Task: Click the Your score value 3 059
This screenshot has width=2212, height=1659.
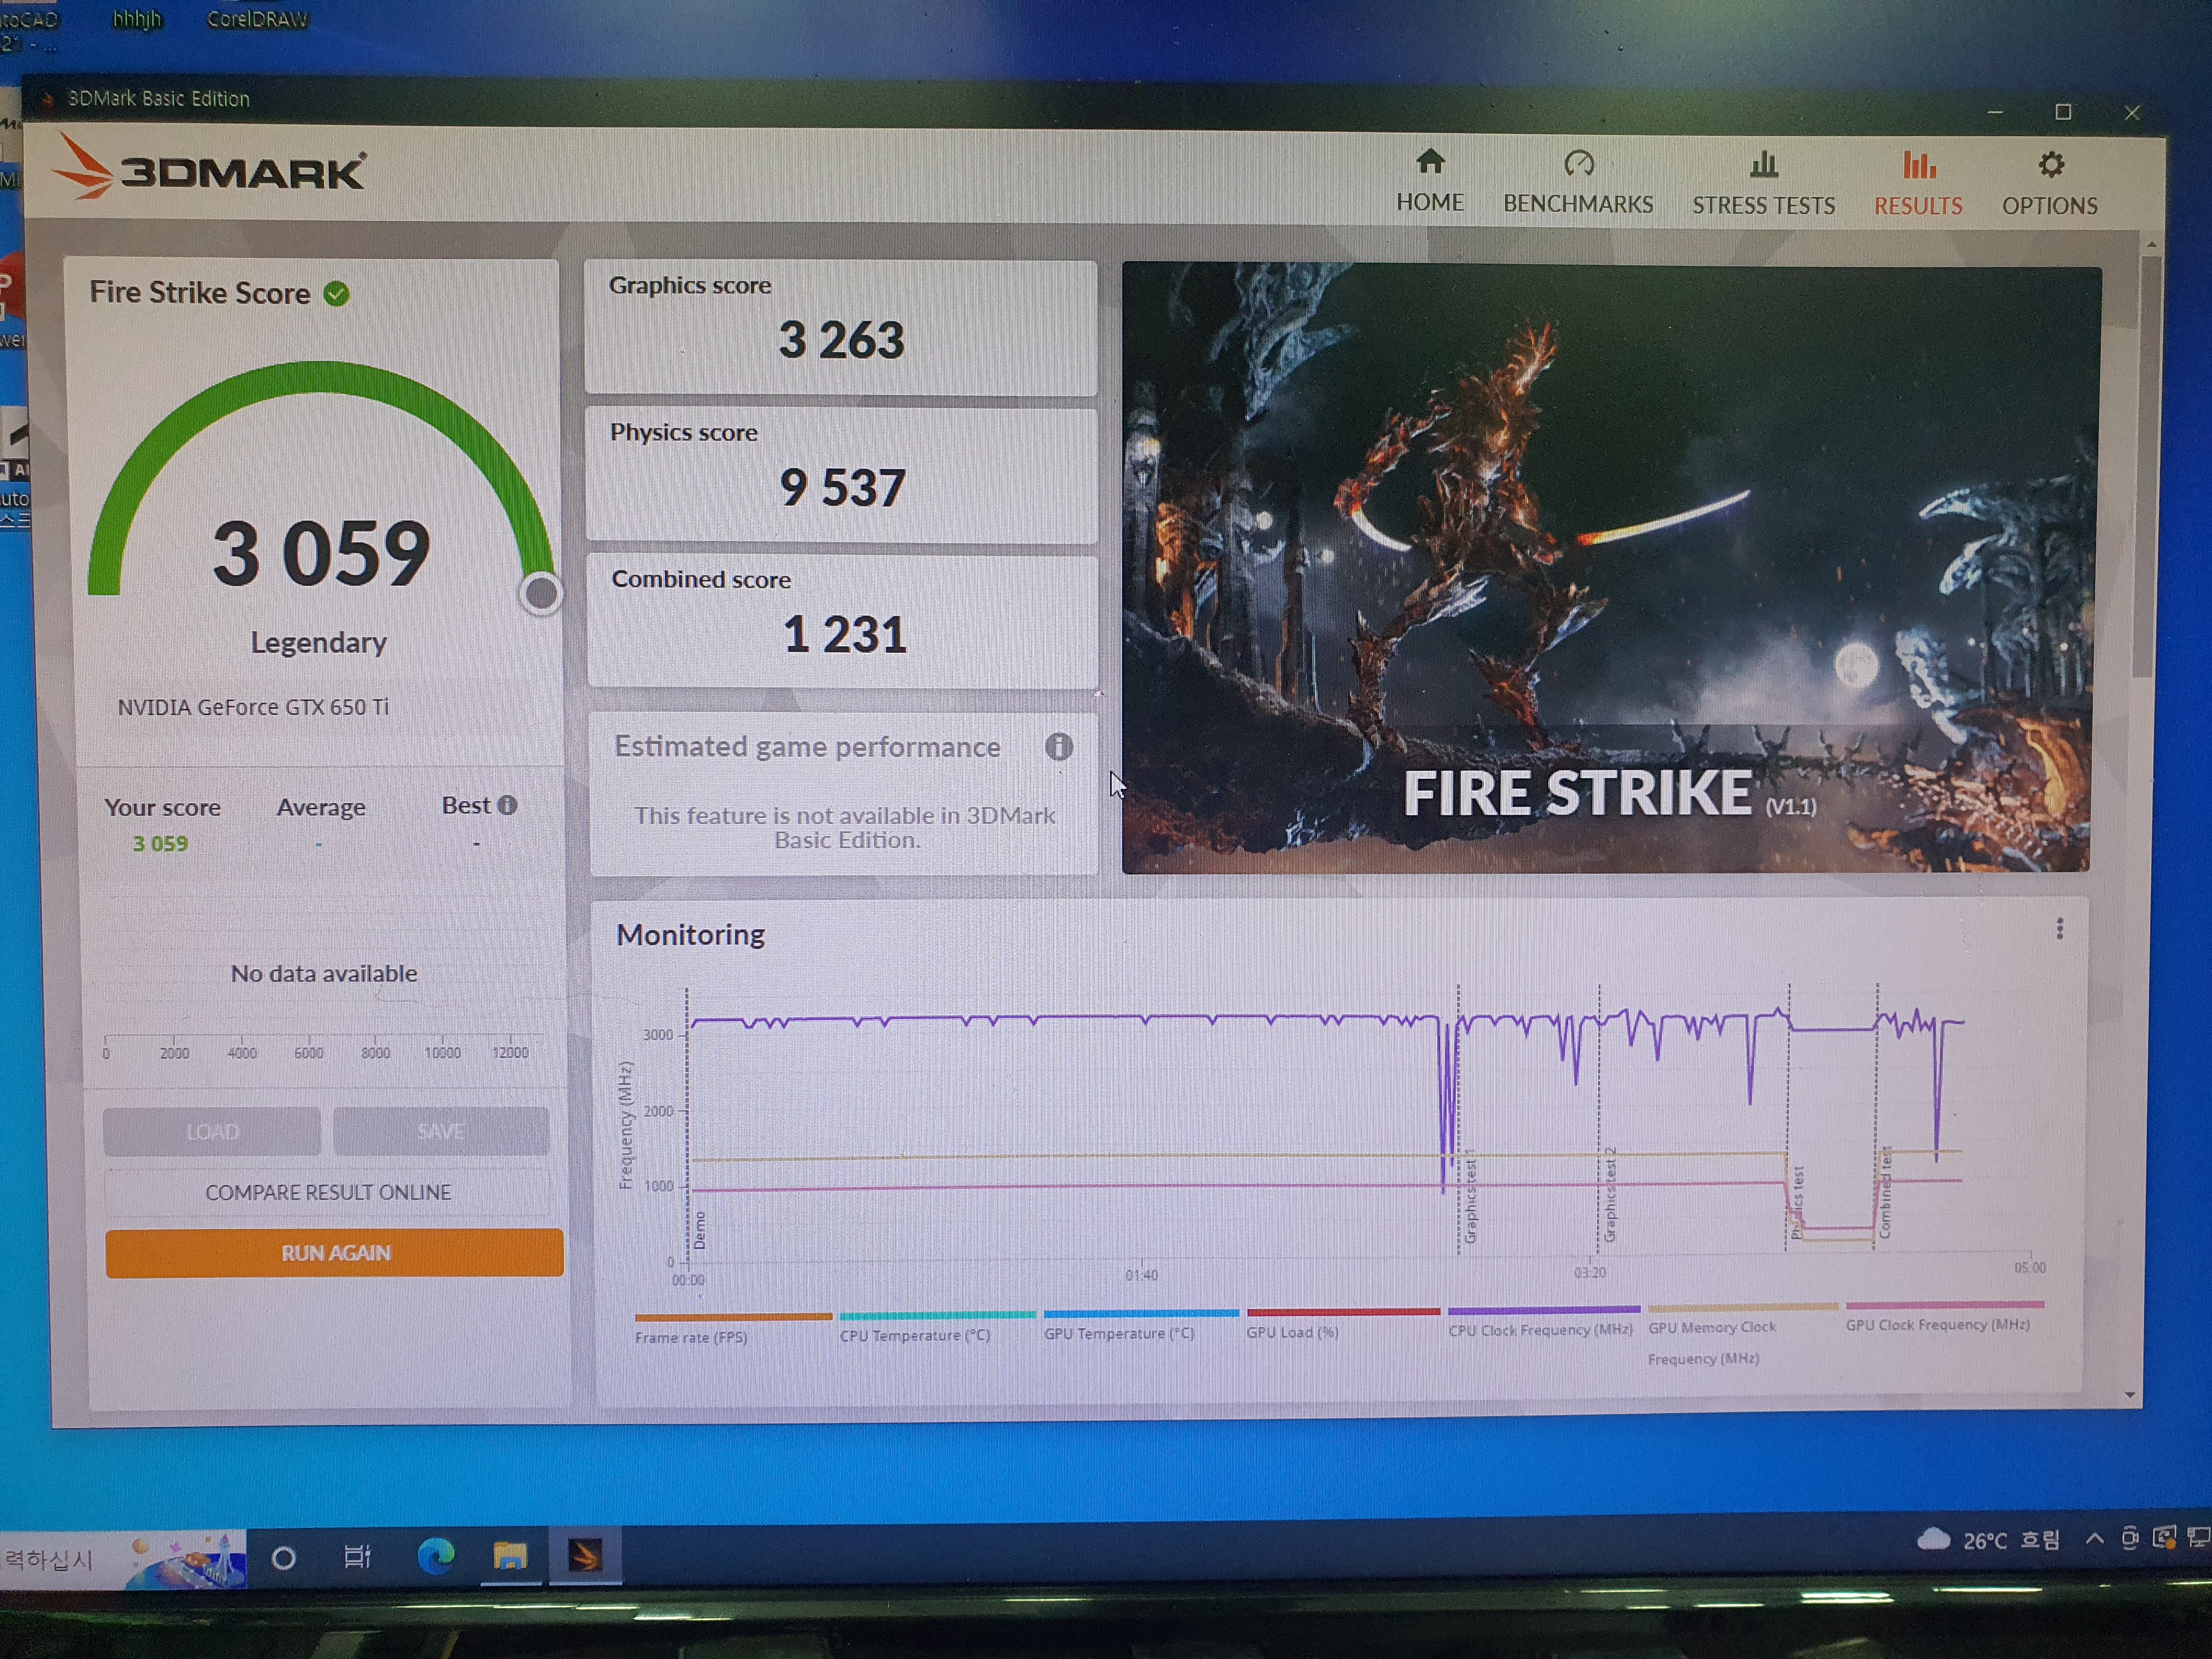Action: 160,844
